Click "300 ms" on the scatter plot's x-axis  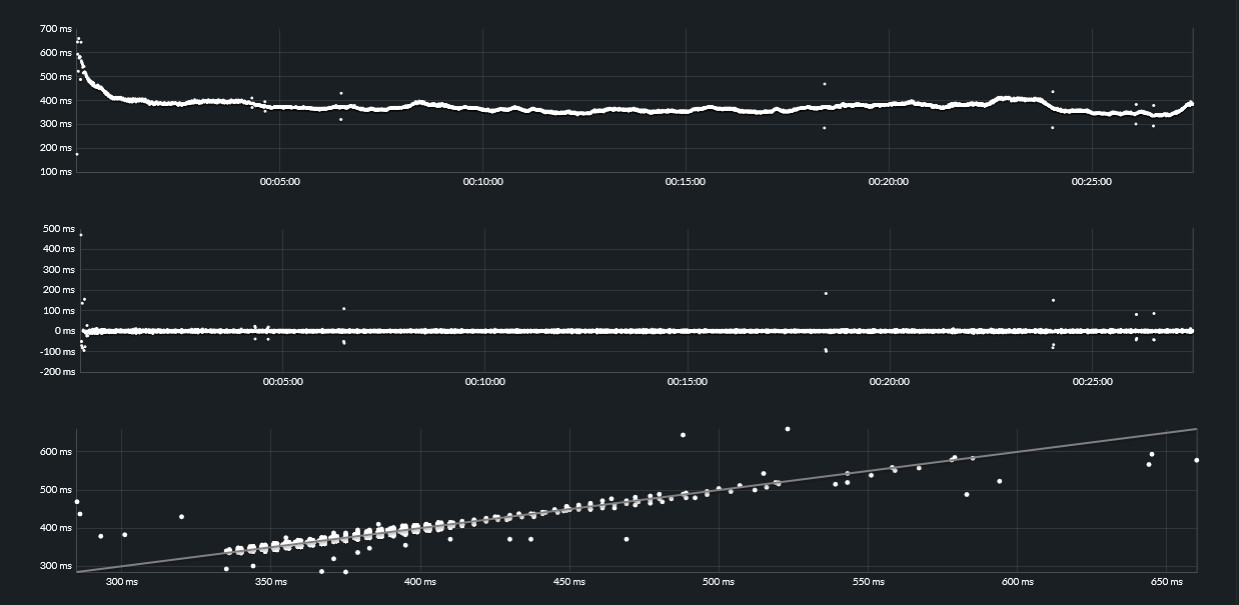120,581
